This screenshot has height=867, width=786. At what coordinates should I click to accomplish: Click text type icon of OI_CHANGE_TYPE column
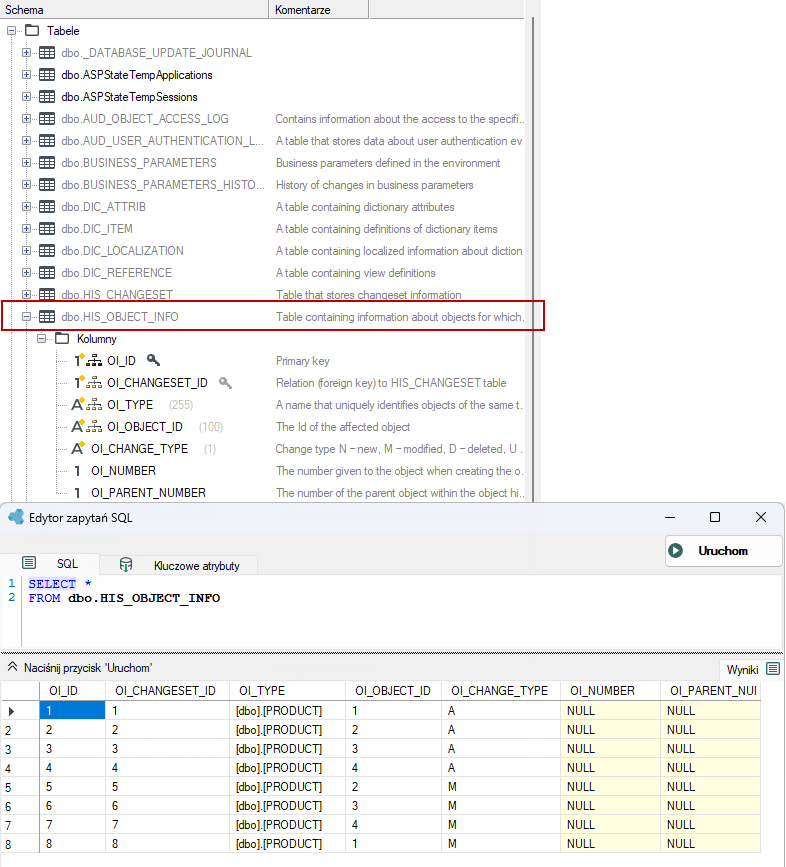(78, 448)
